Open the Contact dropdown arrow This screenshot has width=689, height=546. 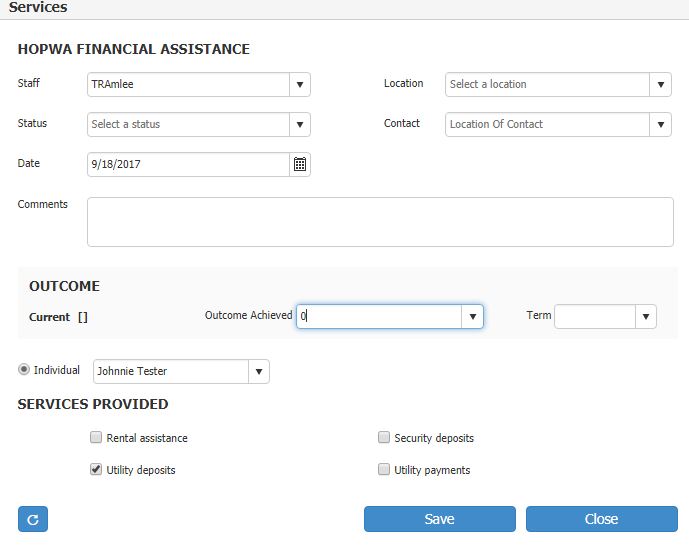click(660, 124)
